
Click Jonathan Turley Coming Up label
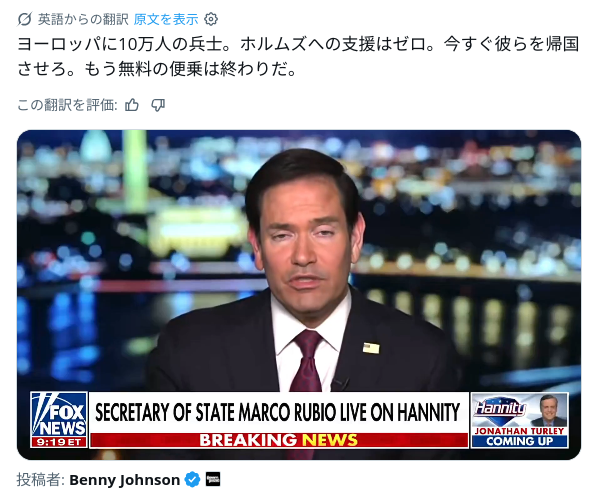519,436
